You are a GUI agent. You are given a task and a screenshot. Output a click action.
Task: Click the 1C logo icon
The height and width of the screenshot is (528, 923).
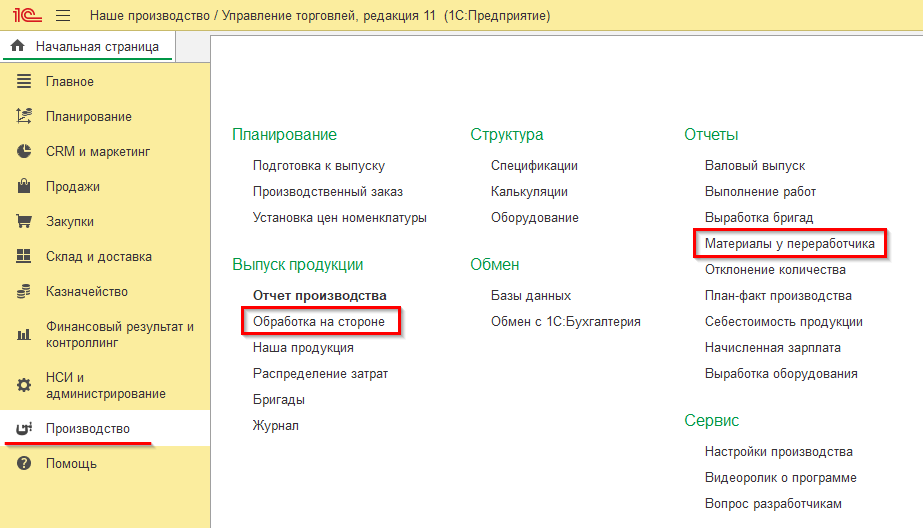point(27,15)
